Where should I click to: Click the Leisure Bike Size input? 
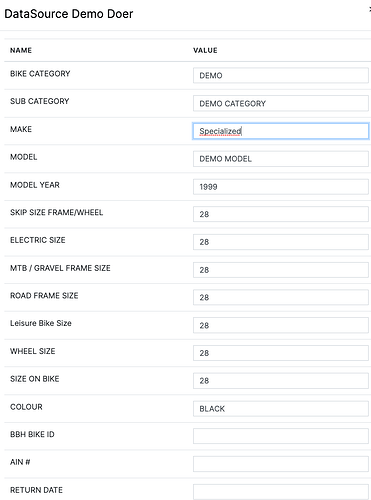(x=281, y=325)
